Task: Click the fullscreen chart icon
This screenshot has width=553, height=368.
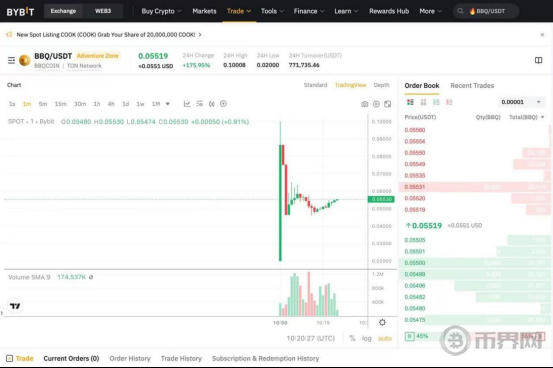Action: point(387,104)
